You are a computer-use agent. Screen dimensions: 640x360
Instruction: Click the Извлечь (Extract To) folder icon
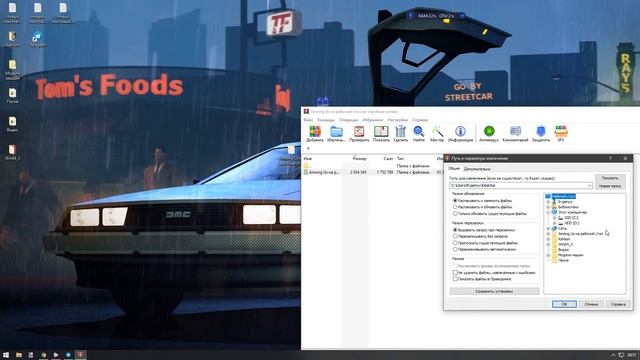pos(336,133)
